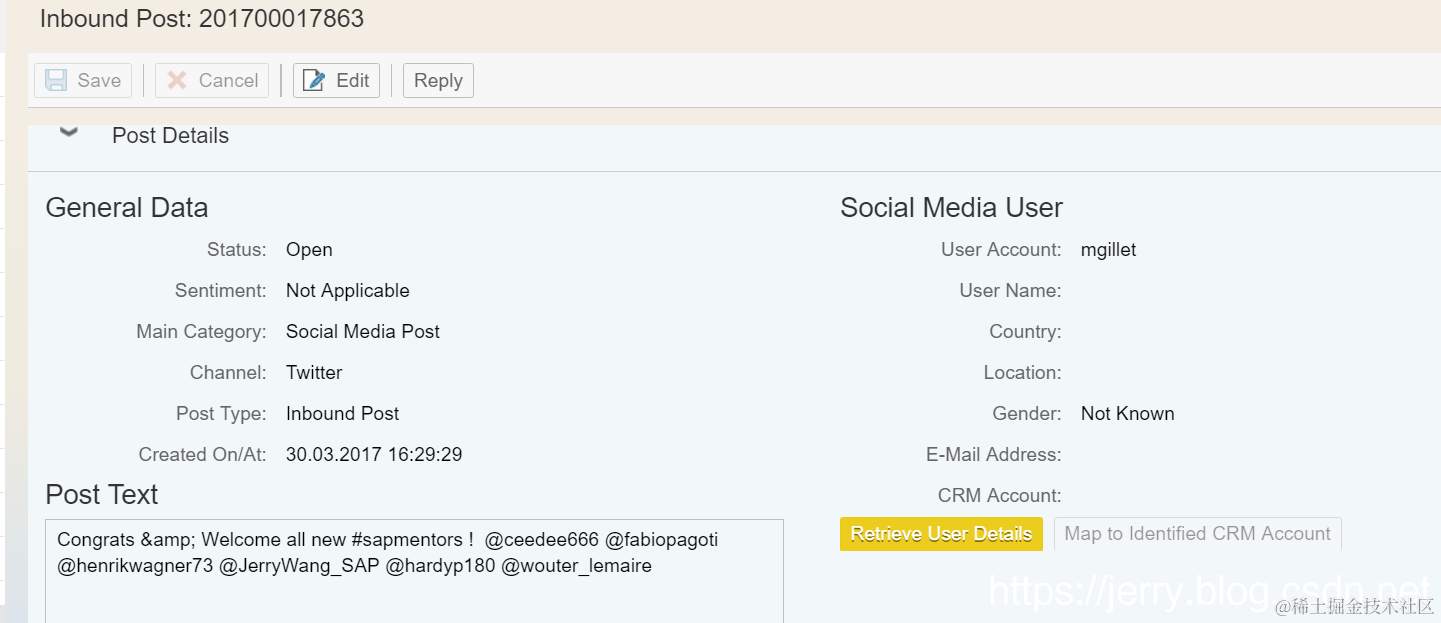Click the Status value Open
Viewport: 1441px width, 623px height.
[309, 250]
